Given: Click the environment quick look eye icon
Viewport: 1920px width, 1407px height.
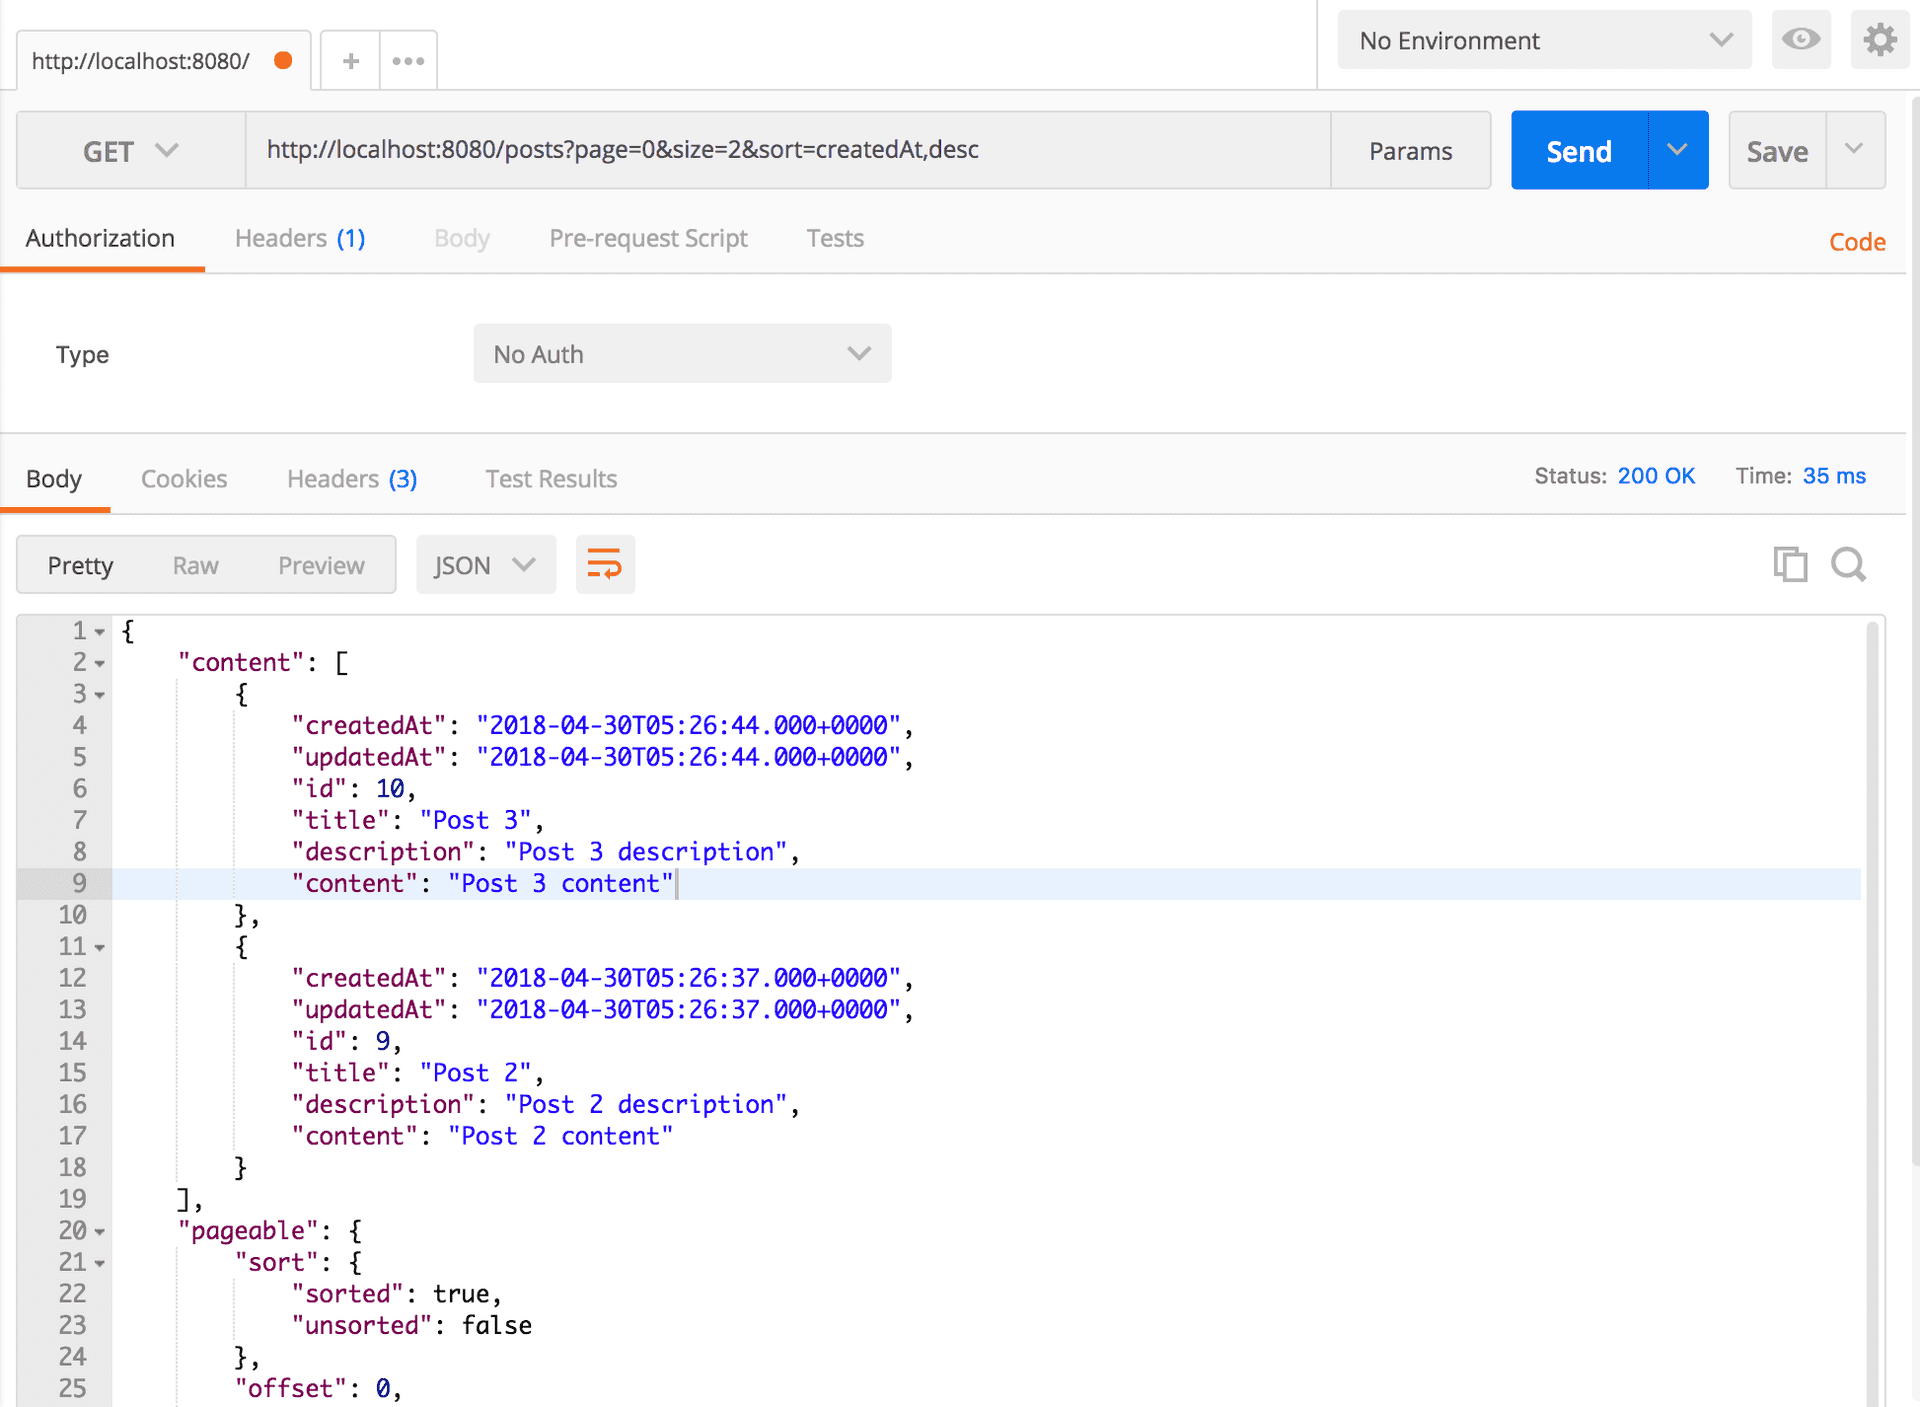Looking at the screenshot, I should 1800,40.
